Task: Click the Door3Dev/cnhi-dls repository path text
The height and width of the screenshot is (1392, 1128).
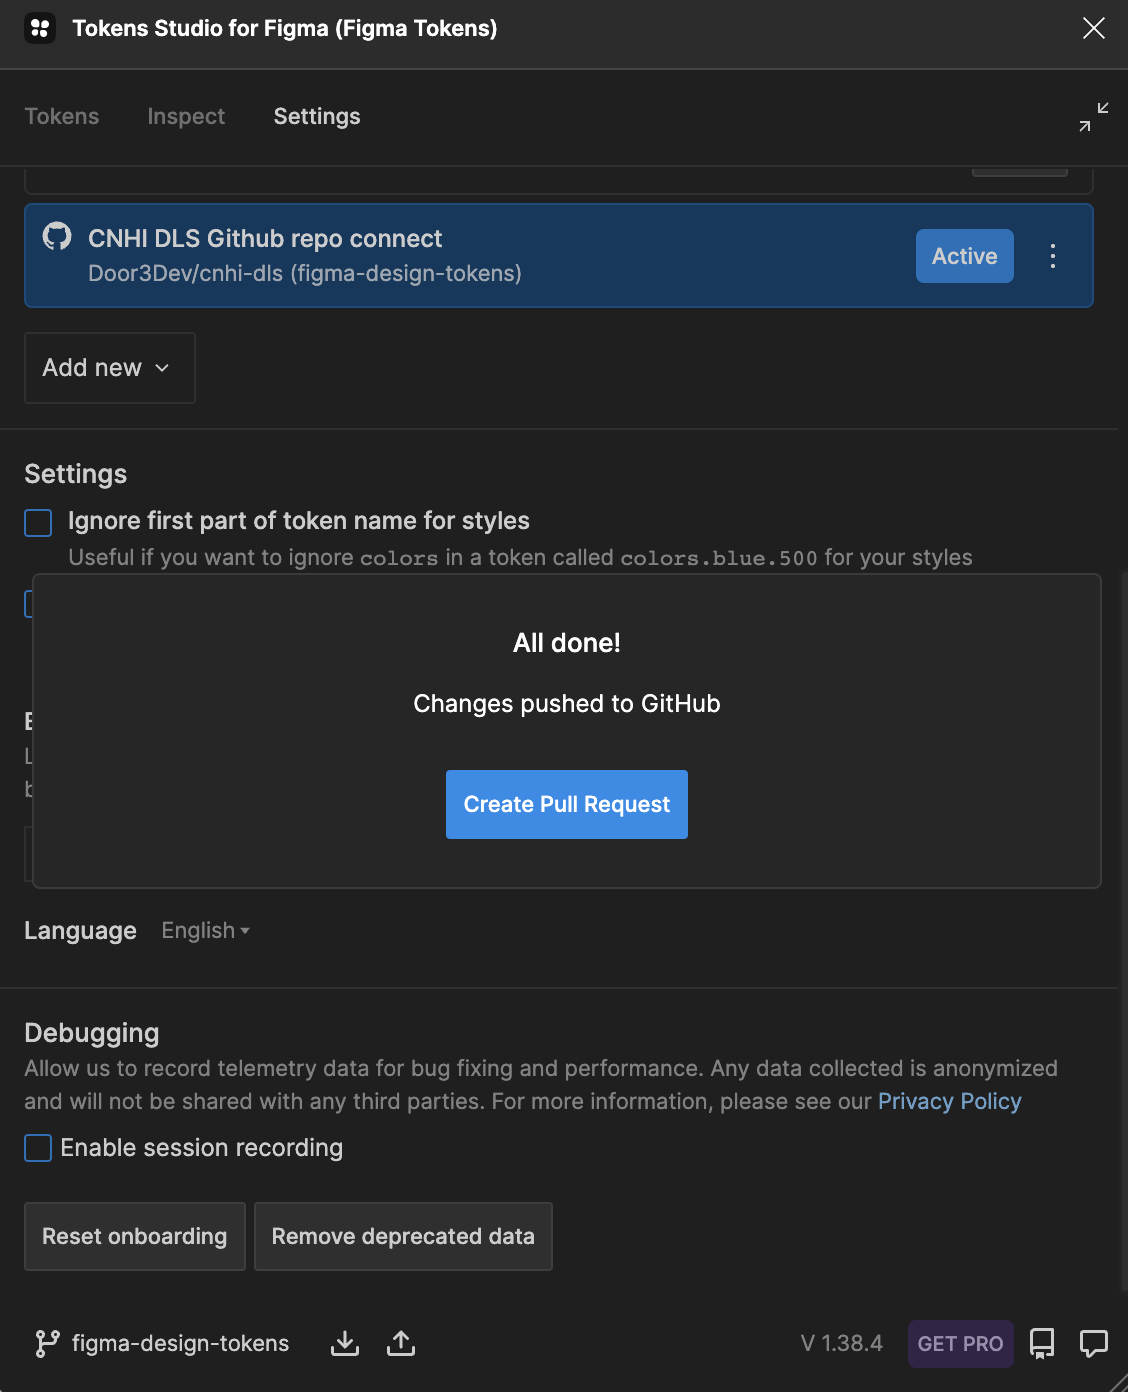Action: coord(305,273)
